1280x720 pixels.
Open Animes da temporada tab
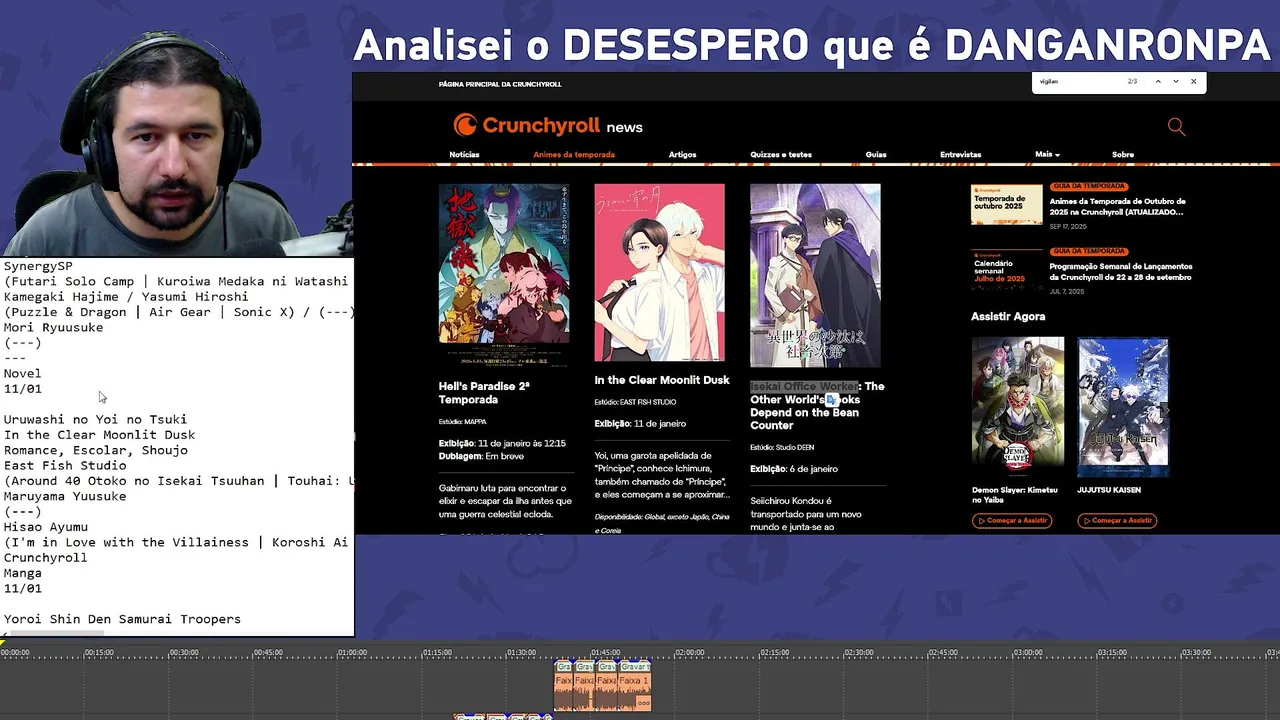(574, 154)
